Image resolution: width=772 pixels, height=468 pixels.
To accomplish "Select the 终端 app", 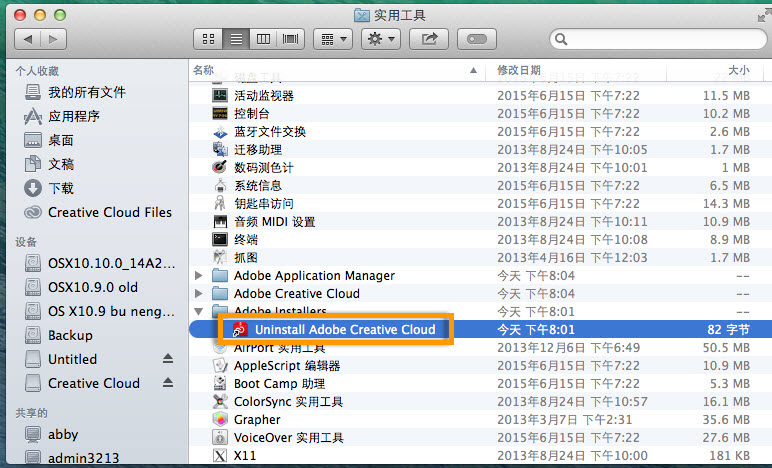I will pos(246,240).
